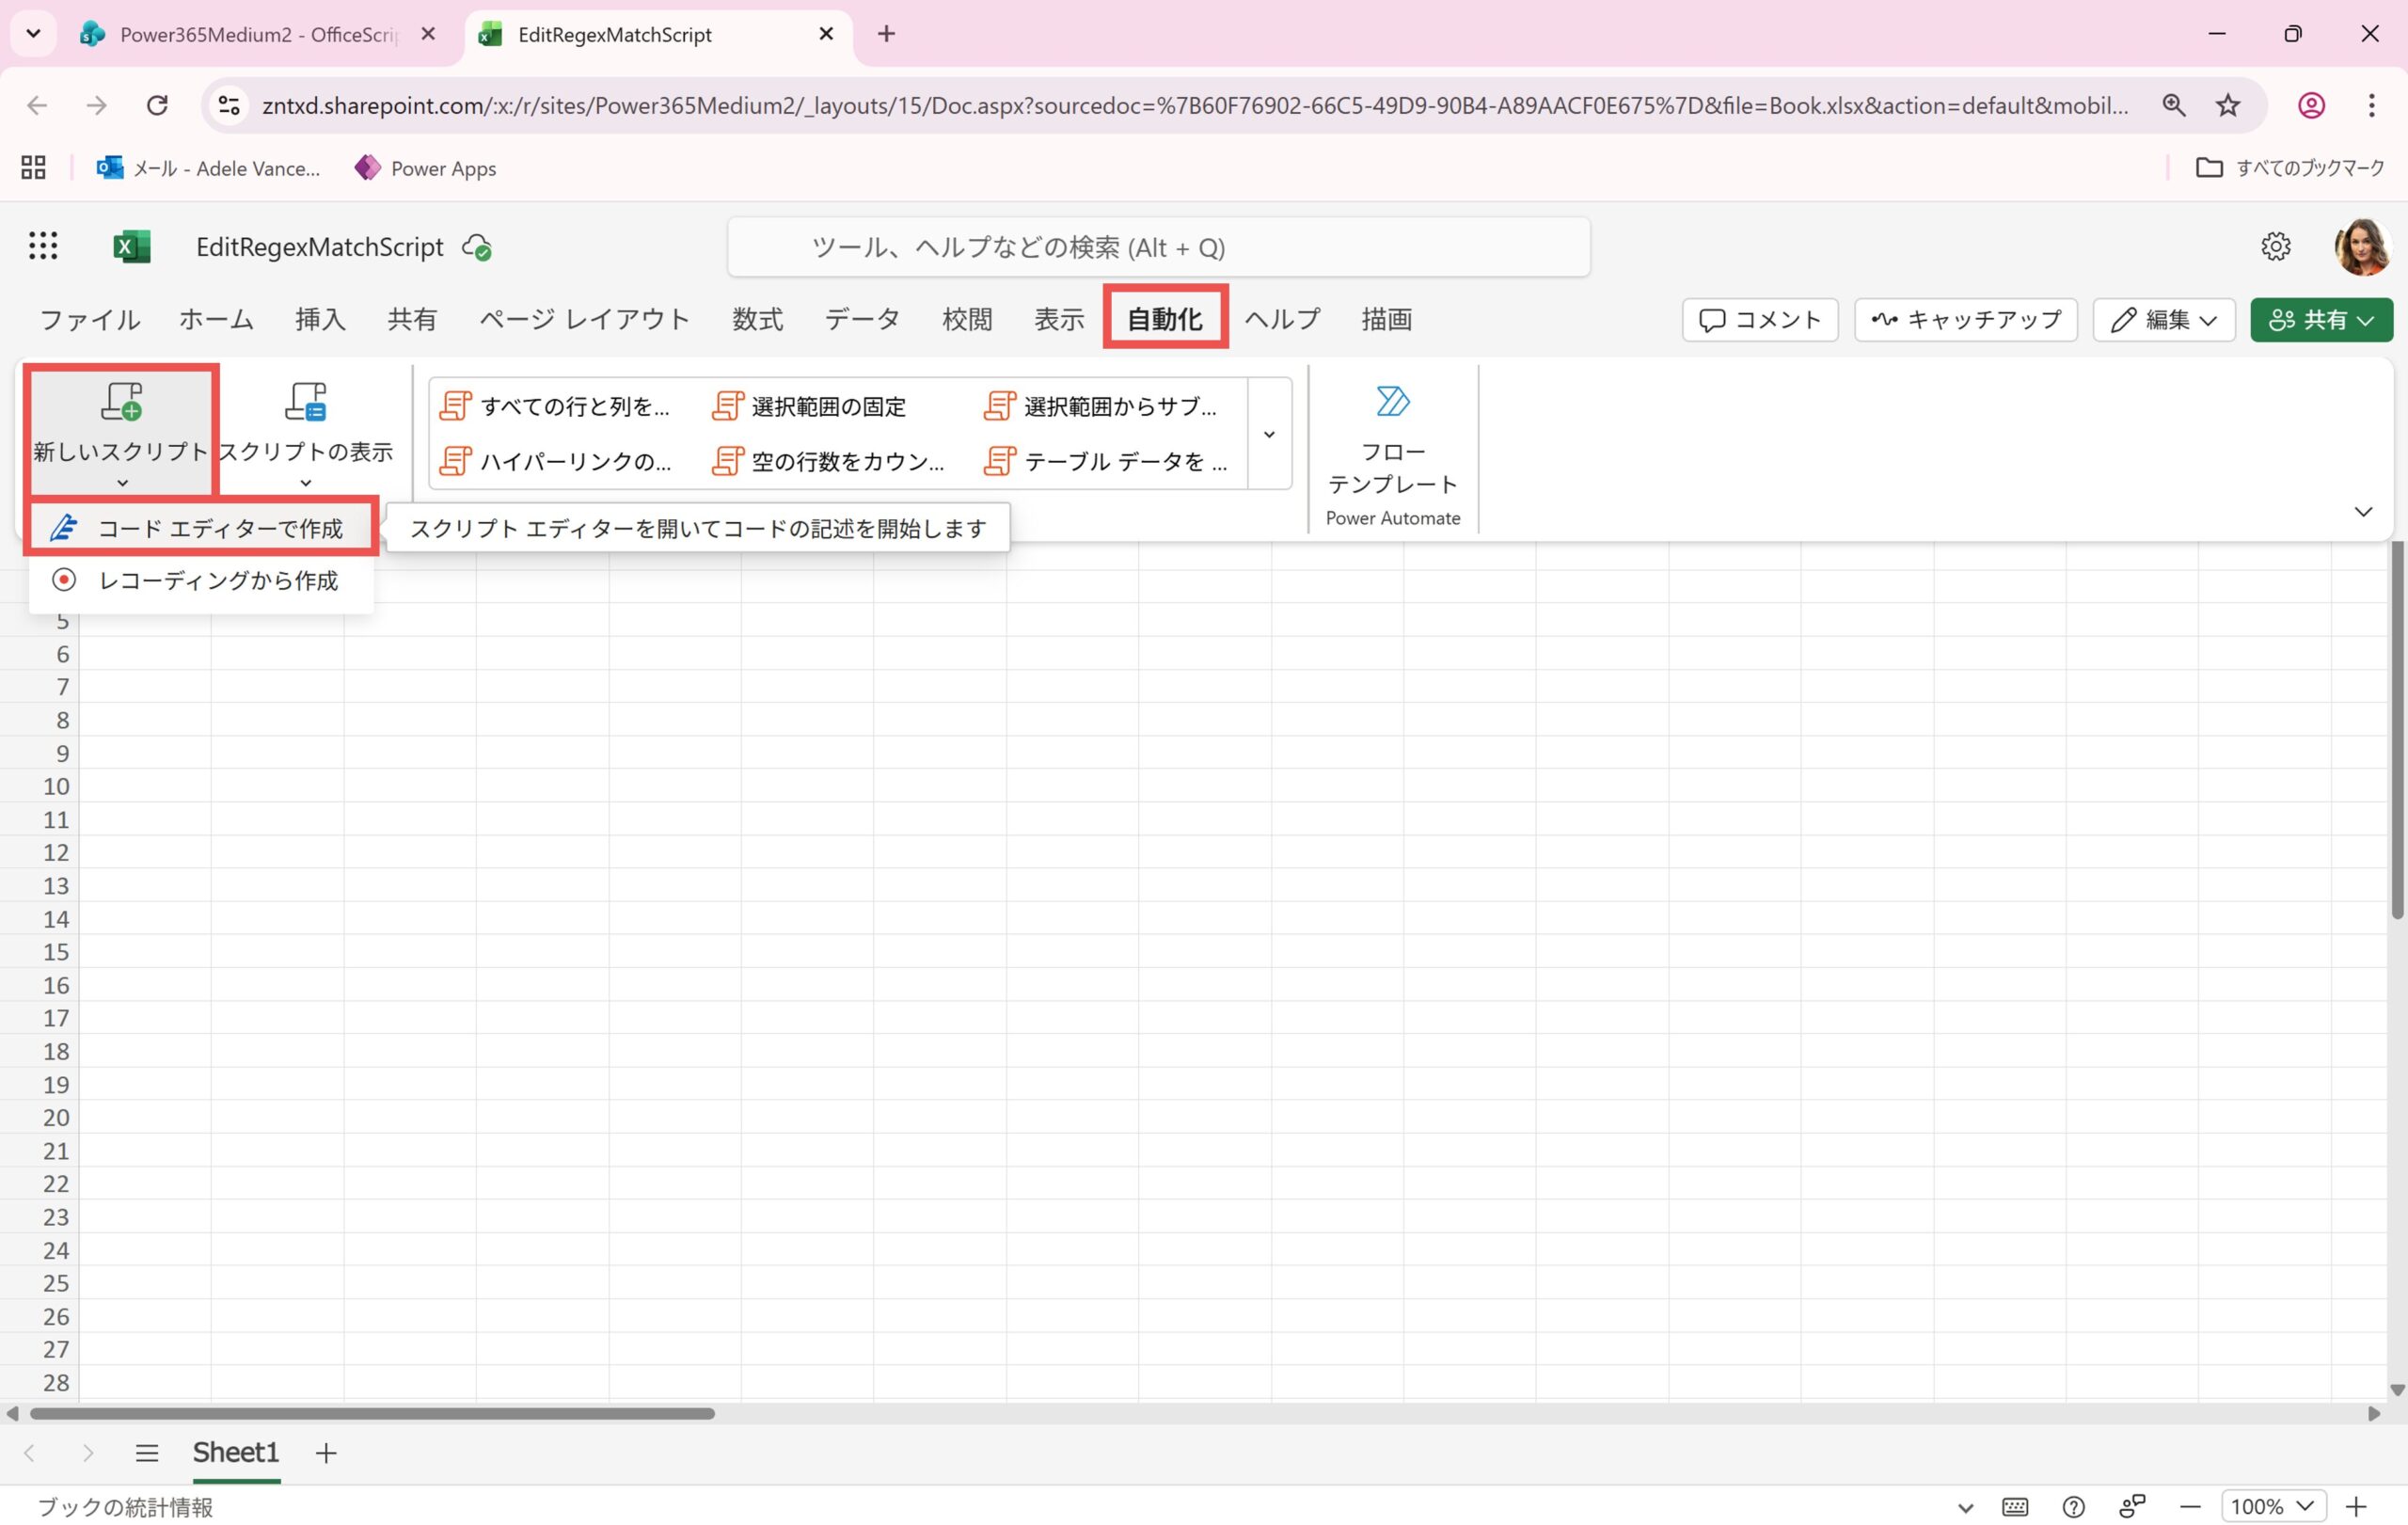Screen dimensions: 2408x1525
Task: Expand the script gallery dropdown arrow
Action: pyautogui.click(x=1269, y=434)
